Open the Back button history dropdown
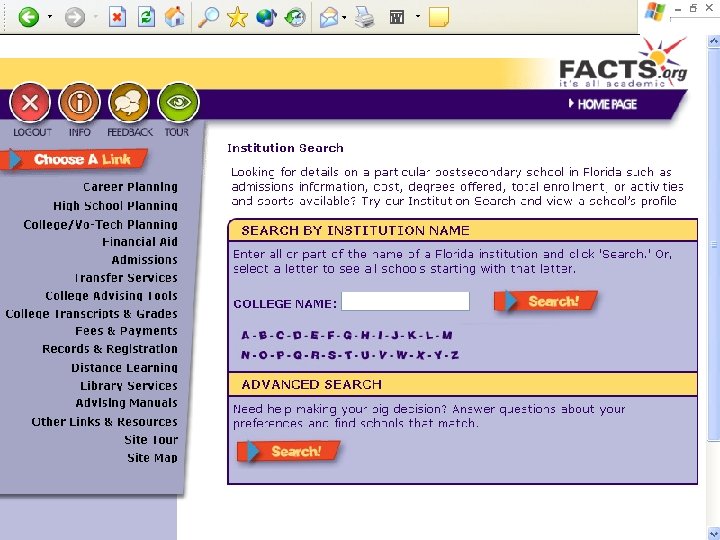This screenshot has height=540, width=720. [50, 17]
